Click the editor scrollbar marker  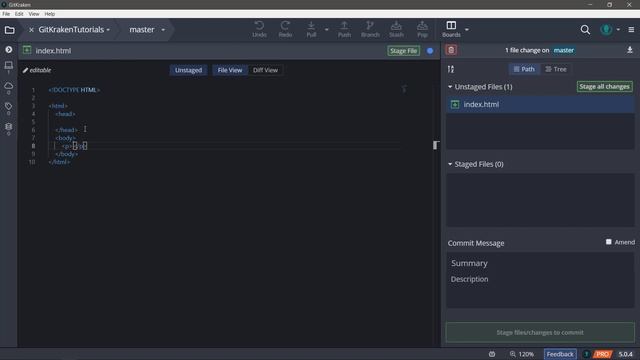pyautogui.click(x=435, y=145)
